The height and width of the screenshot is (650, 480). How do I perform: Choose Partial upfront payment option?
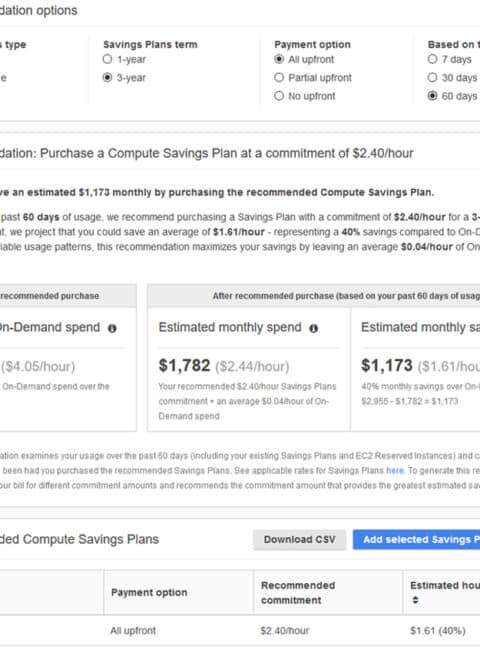pyautogui.click(x=279, y=78)
